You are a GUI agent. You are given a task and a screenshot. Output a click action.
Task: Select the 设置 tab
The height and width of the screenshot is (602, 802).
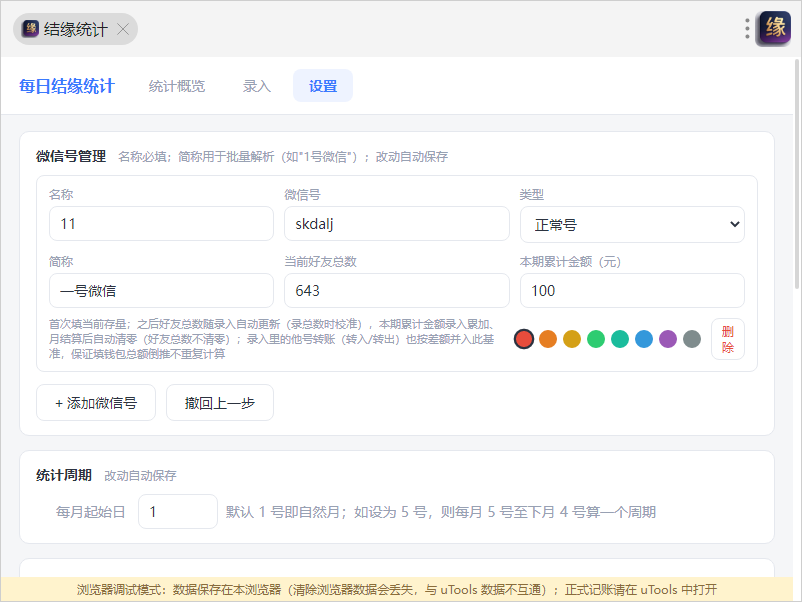323,86
